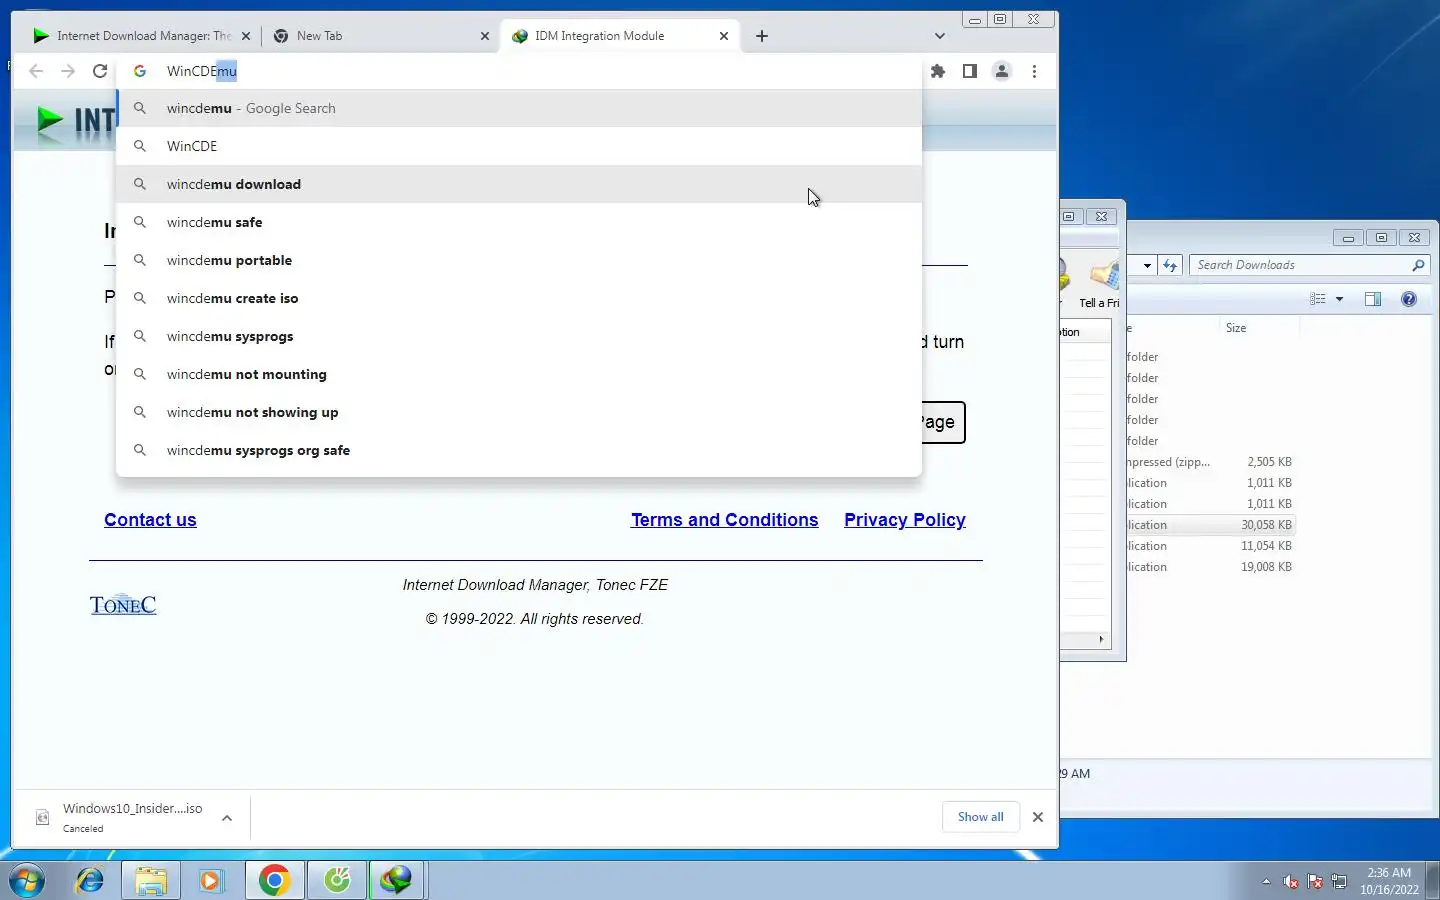Select the IDM Integration Module tab
1440x900 pixels.
point(618,36)
